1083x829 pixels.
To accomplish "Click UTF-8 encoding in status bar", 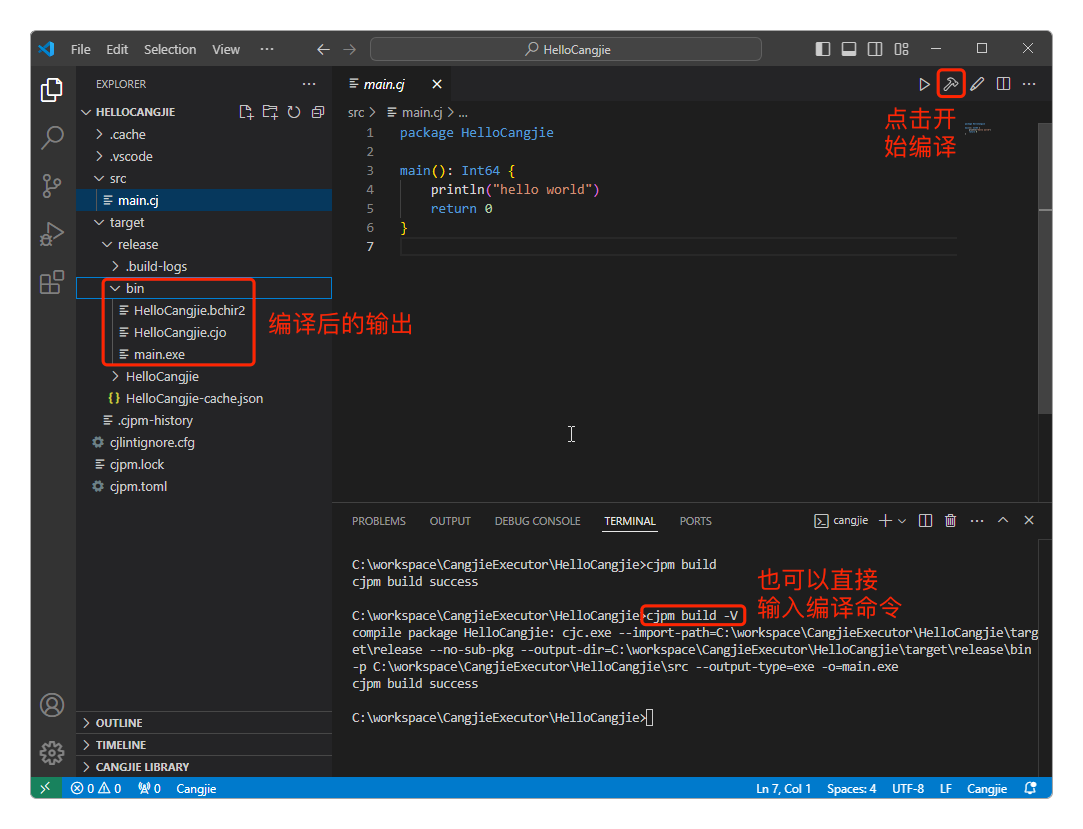I will click(x=908, y=788).
